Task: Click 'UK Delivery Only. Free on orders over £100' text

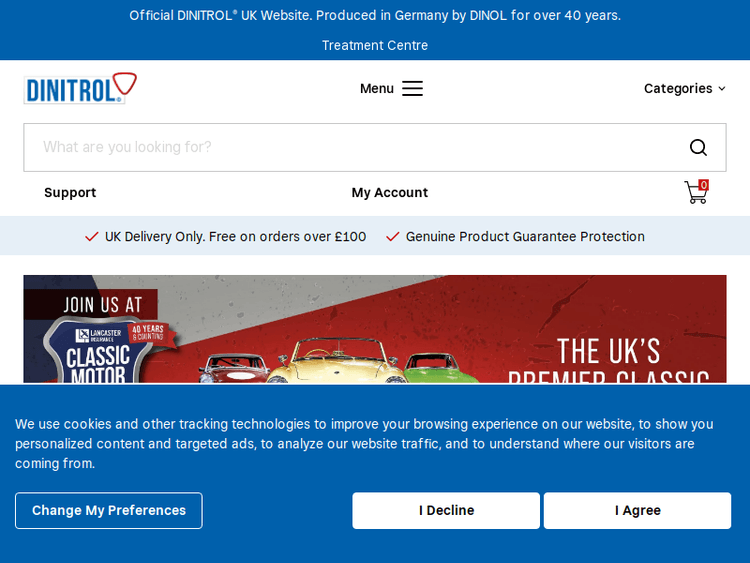Action: point(235,236)
